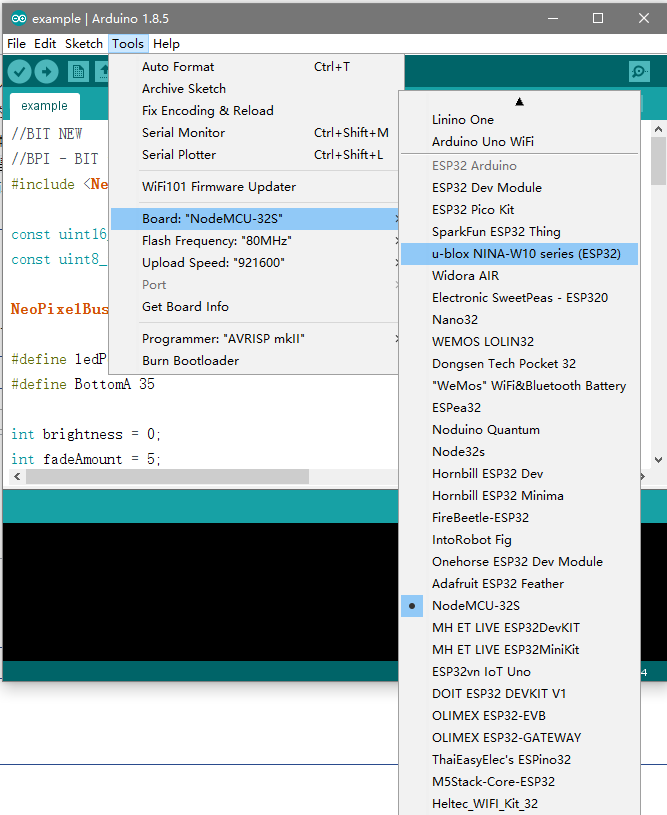The width and height of the screenshot is (667, 815).
Task: Pick the Arduino Uno WiFi board
Action: coord(482,142)
